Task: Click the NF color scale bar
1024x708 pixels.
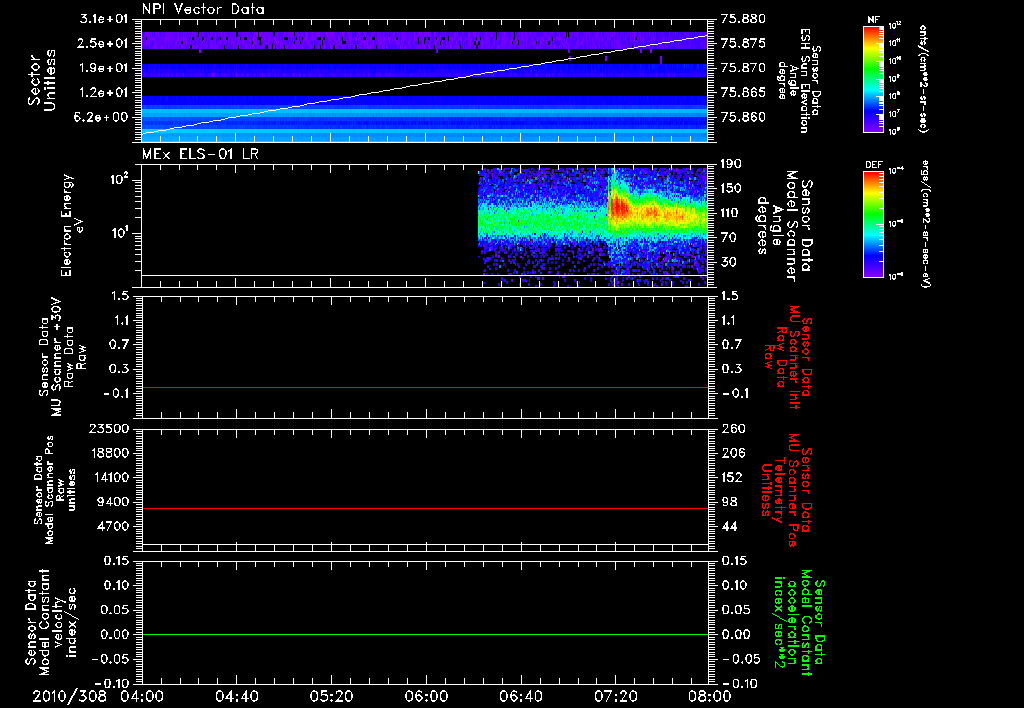Action: (872, 79)
